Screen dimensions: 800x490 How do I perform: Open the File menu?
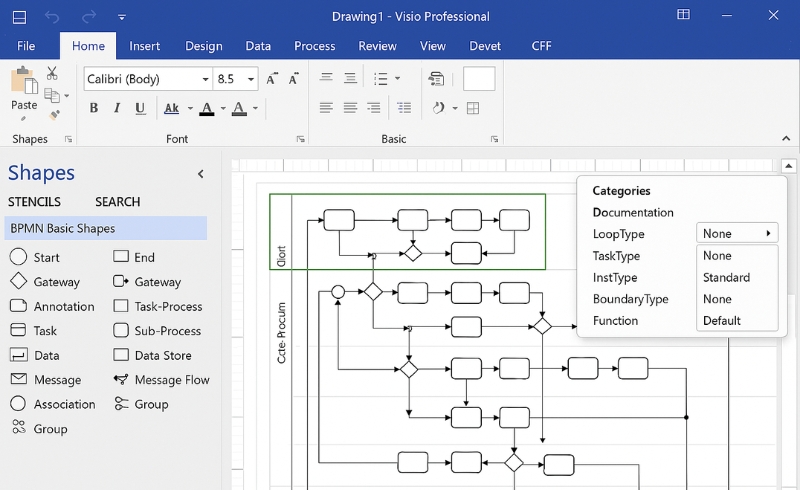pyautogui.click(x=26, y=46)
